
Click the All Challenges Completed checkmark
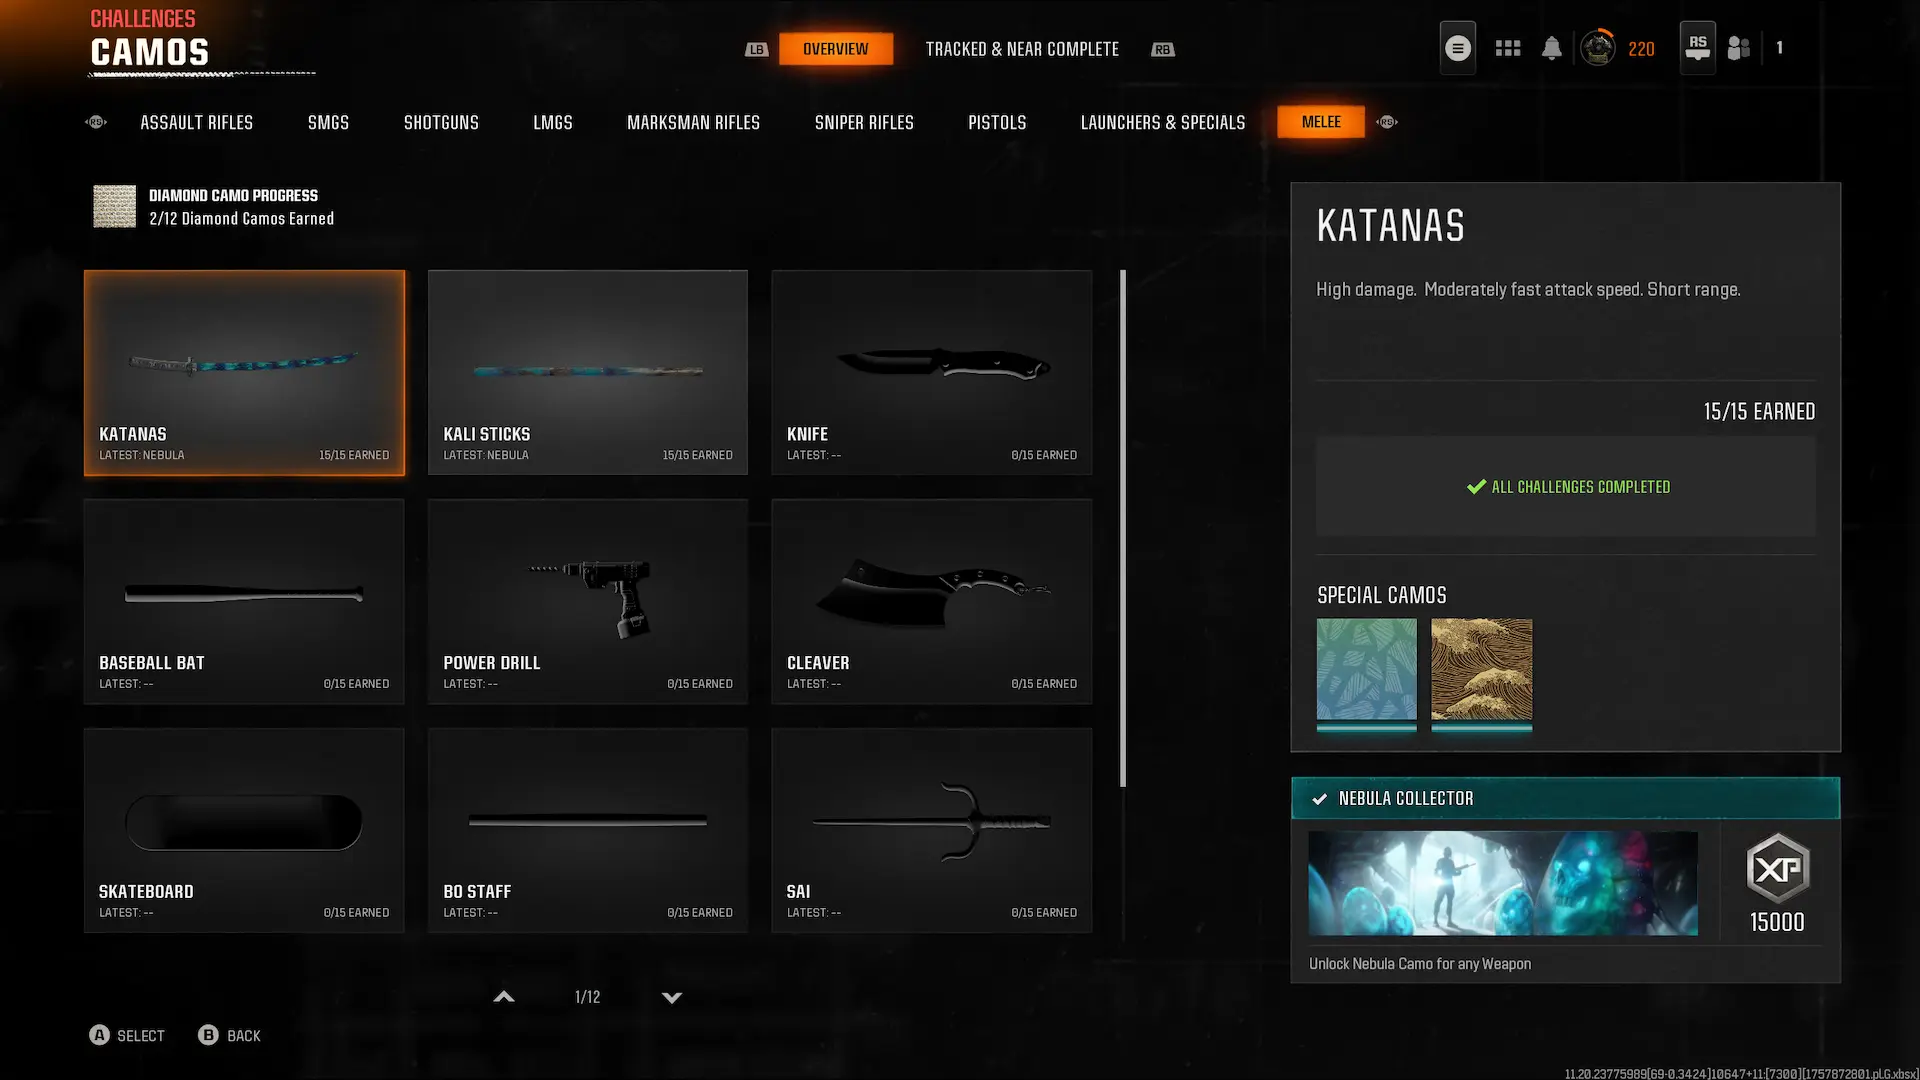[1476, 487]
